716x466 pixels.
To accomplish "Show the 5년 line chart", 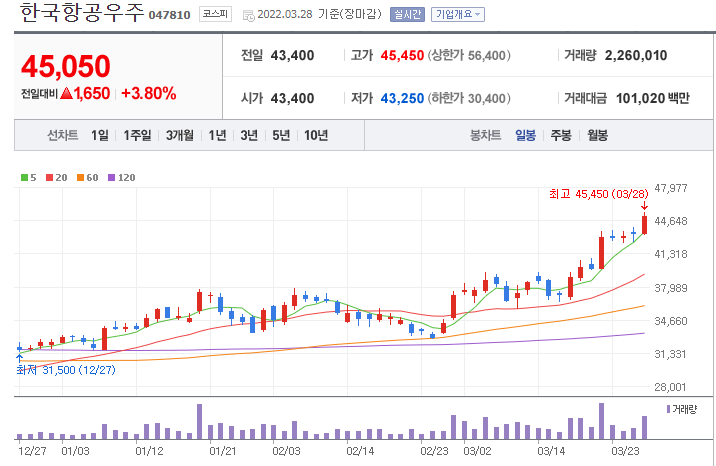I will pos(281,135).
